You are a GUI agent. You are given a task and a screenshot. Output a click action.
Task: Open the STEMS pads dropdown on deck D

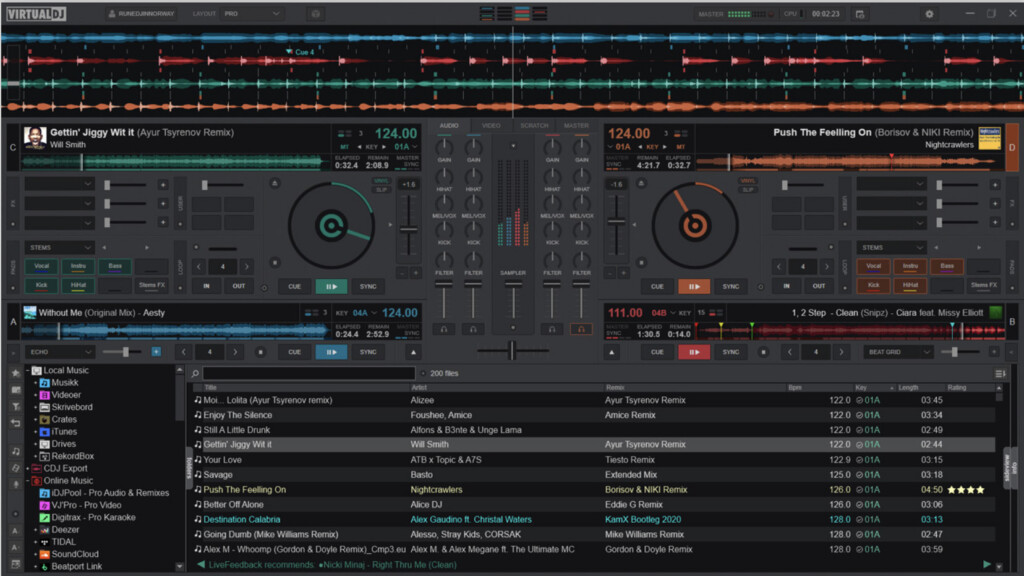891,248
